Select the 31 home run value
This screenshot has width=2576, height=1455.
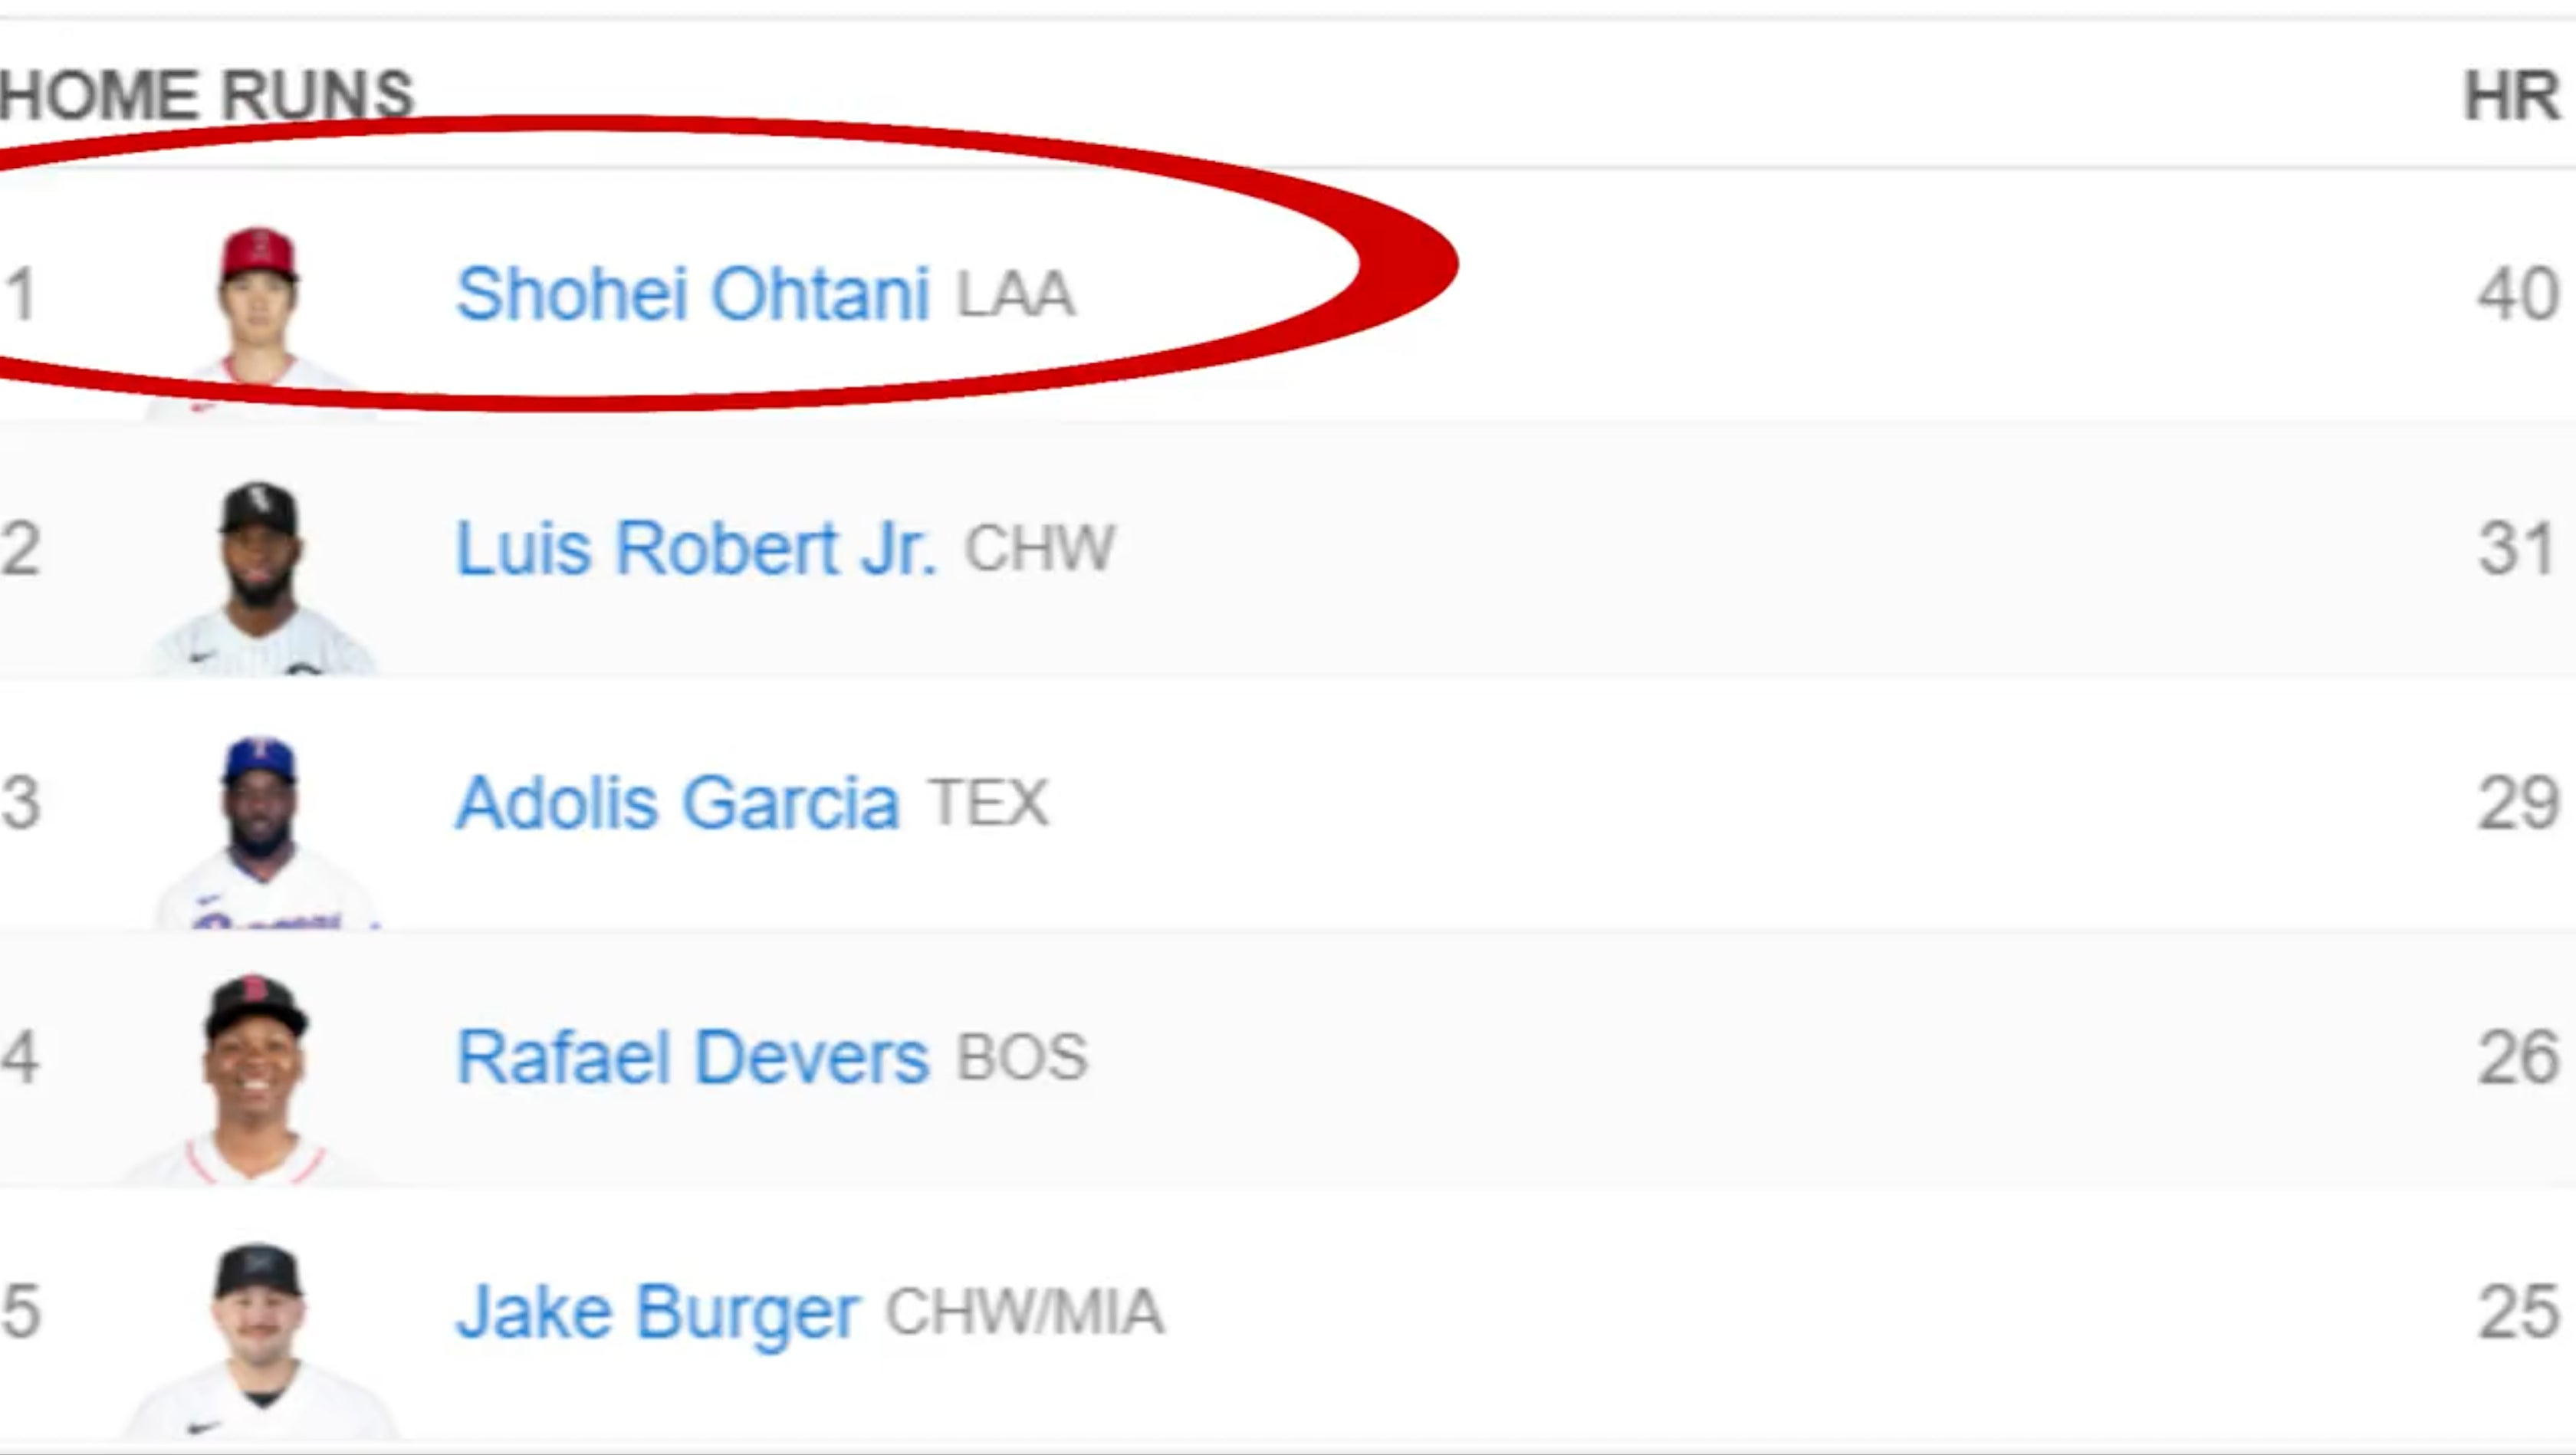click(x=2517, y=549)
